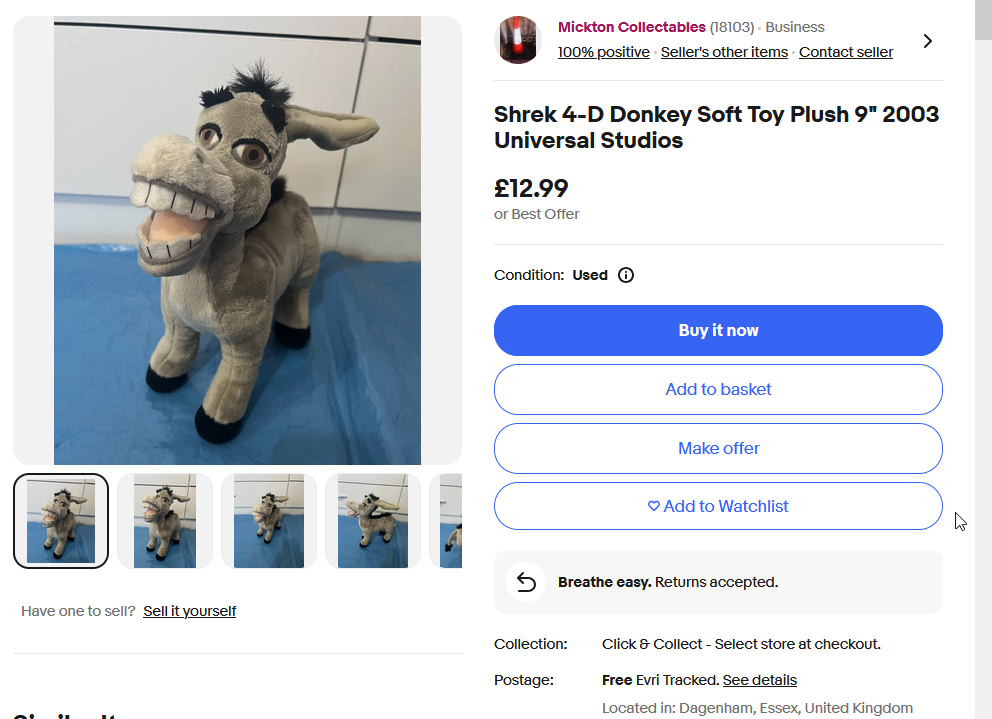Open the 100% positive feedback link
Viewport: 992px width, 719px height.
tap(603, 52)
